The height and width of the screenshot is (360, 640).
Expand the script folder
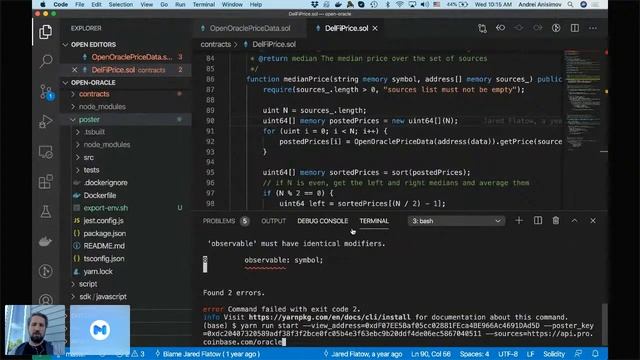(x=88, y=284)
